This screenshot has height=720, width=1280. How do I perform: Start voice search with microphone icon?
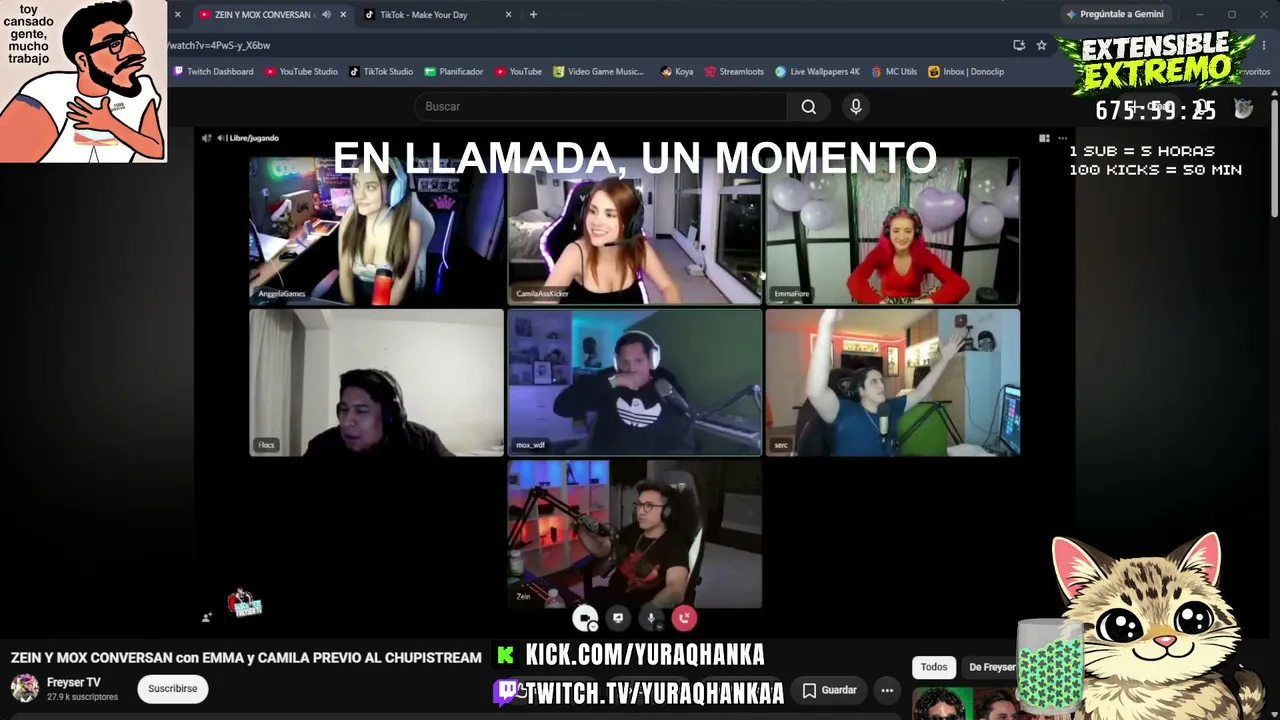coord(856,107)
